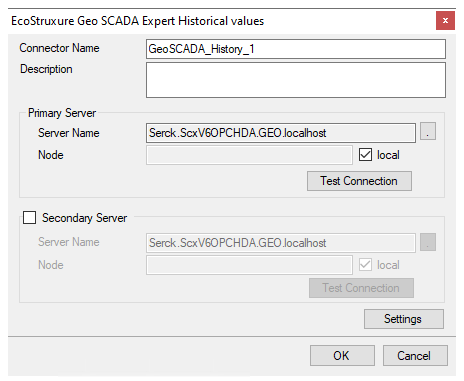Click the Secondary Server browse button
The image size is (464, 381).
pyautogui.click(x=428, y=242)
